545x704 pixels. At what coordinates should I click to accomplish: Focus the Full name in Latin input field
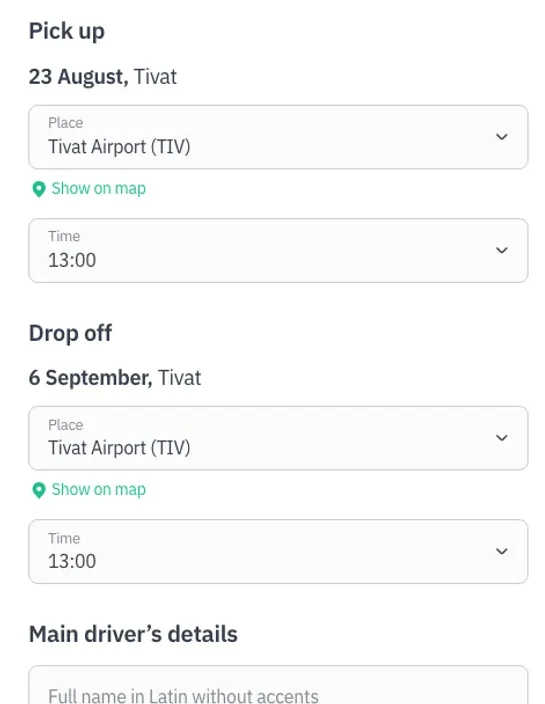tap(278, 685)
